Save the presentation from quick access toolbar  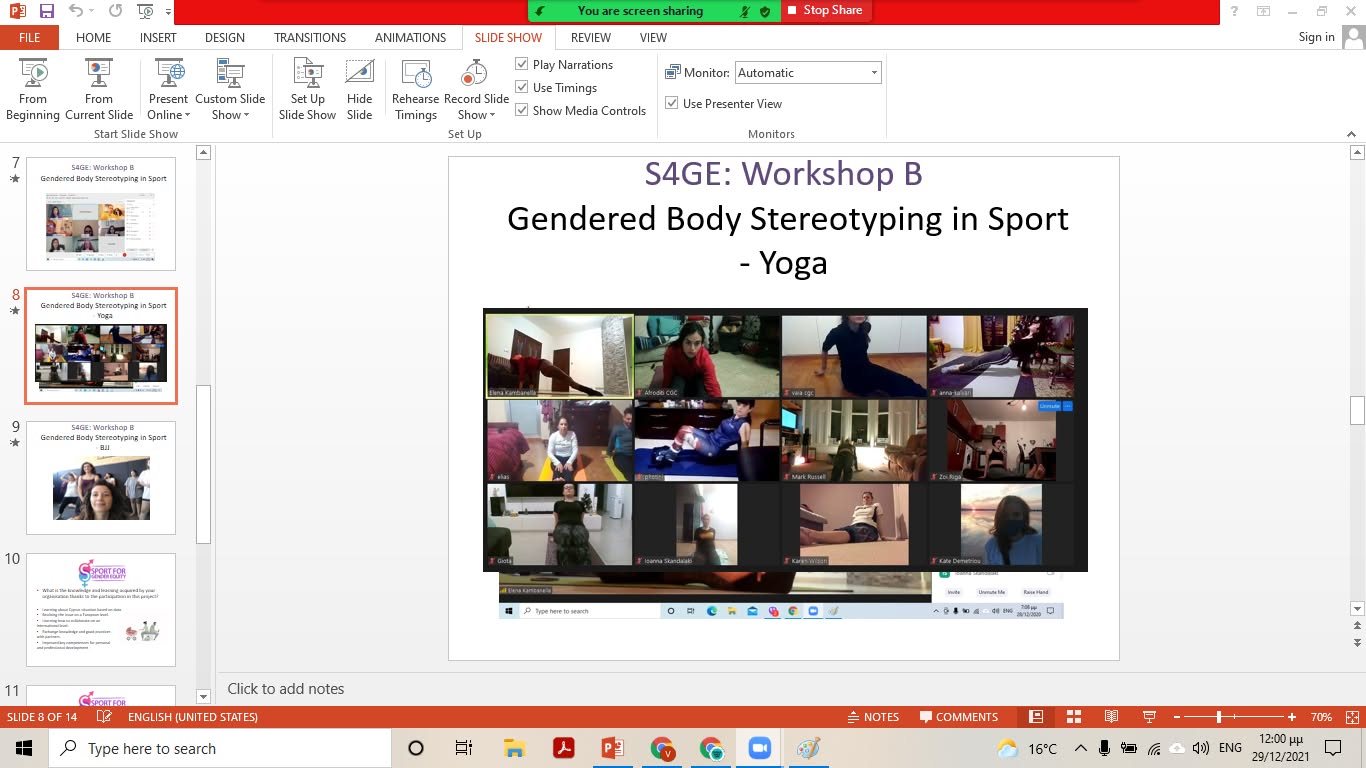coord(46,12)
